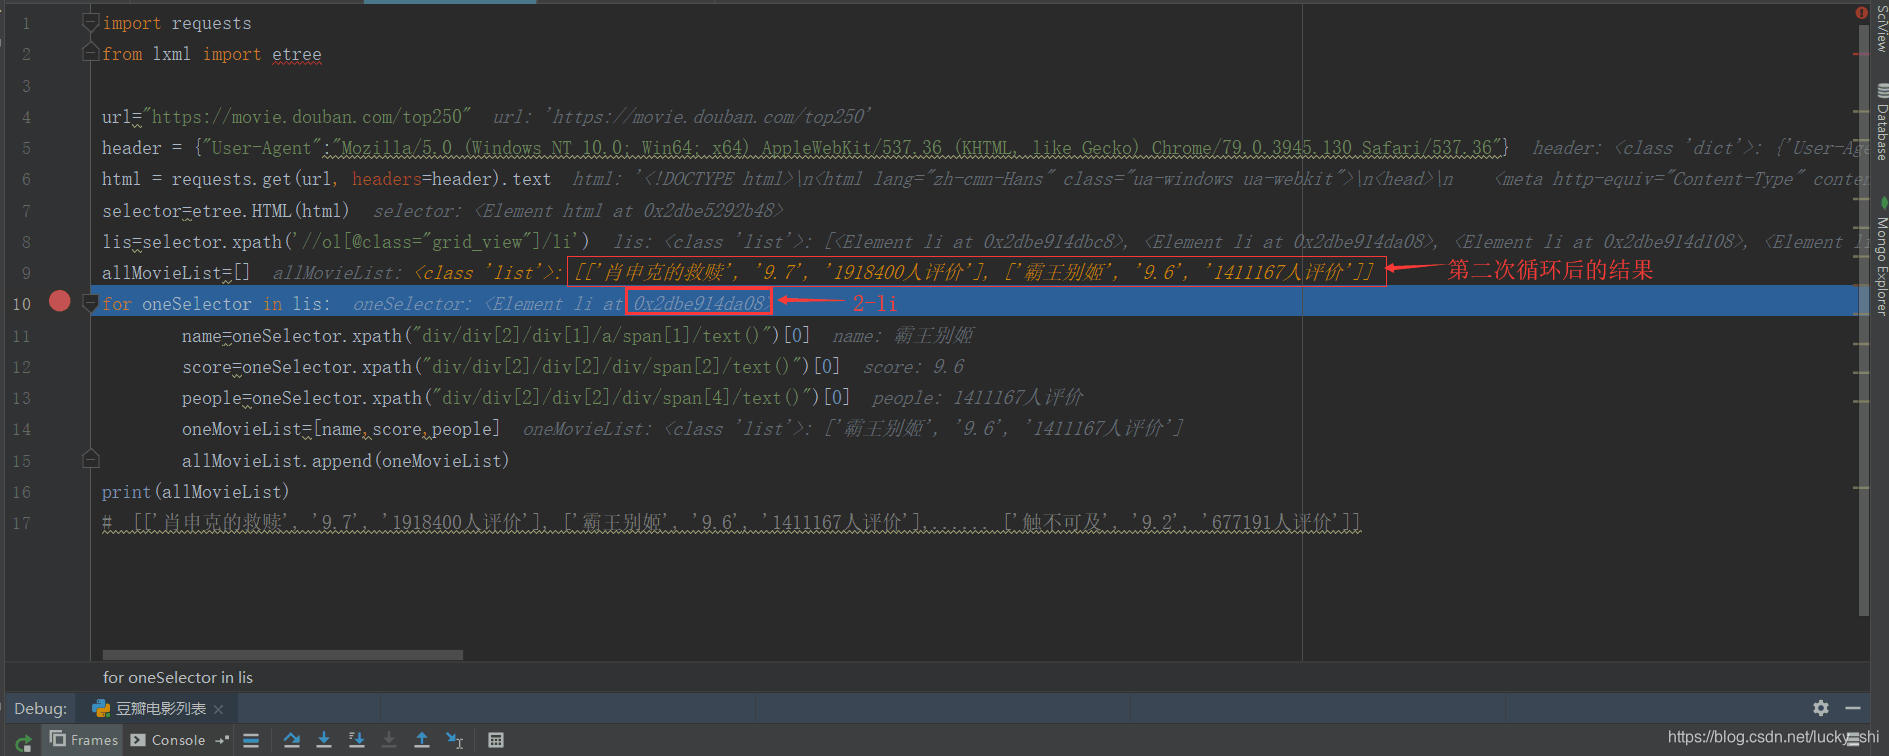The height and width of the screenshot is (756, 1889).
Task: Click 'import requests' on line 1
Action: (x=177, y=23)
